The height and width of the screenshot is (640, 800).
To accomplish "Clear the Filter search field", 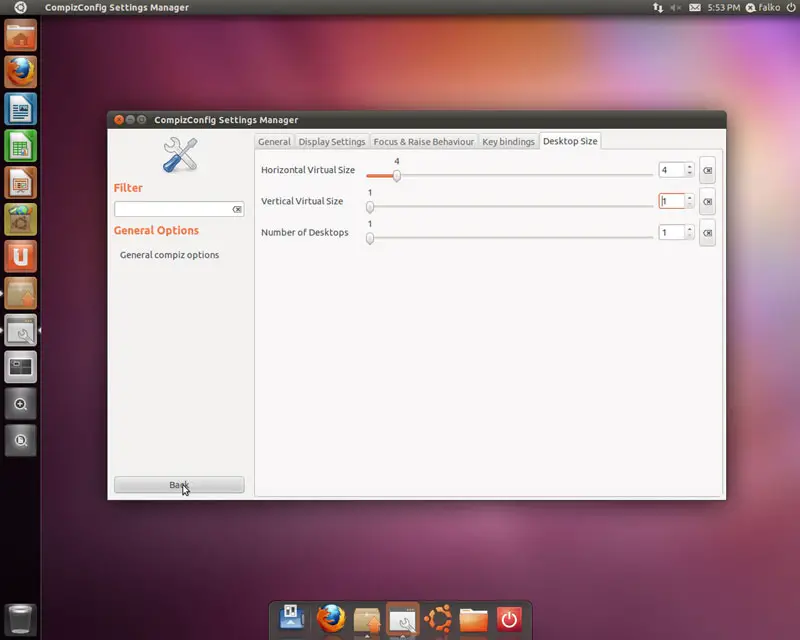I will tap(237, 209).
